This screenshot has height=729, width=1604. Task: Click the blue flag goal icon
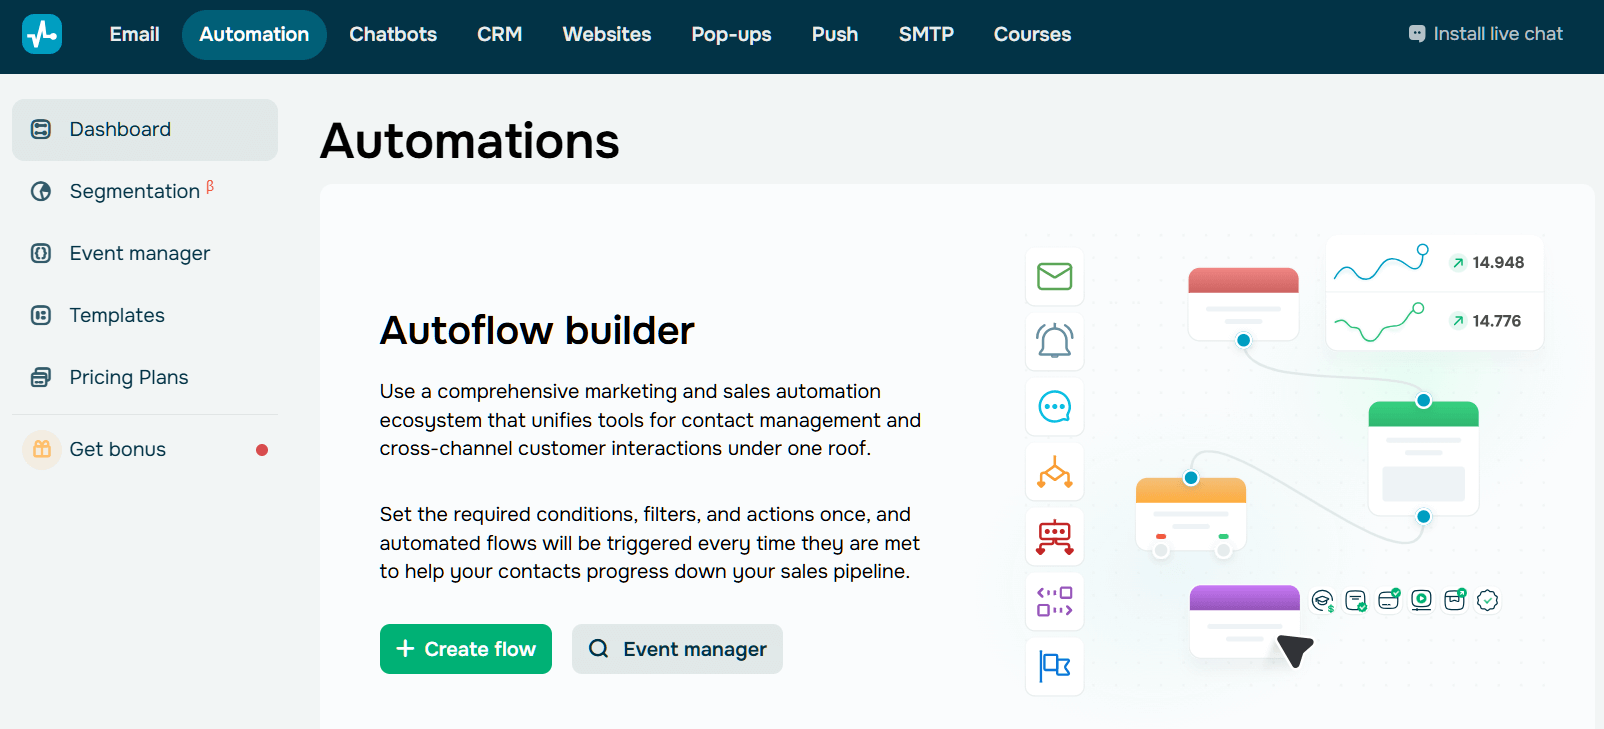[1054, 666]
